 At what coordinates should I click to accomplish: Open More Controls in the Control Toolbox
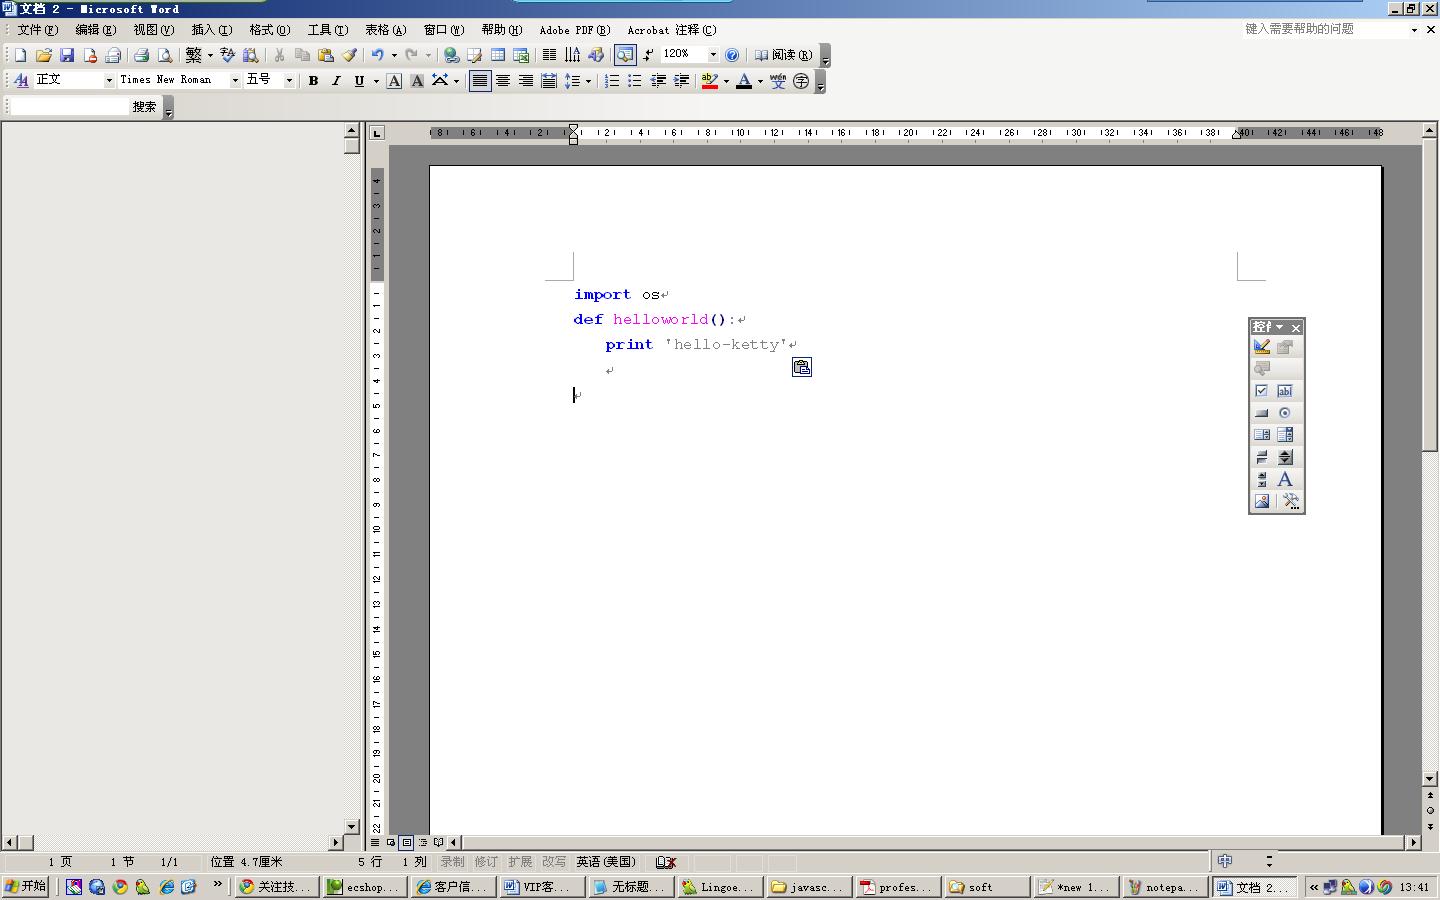pyautogui.click(x=1291, y=501)
